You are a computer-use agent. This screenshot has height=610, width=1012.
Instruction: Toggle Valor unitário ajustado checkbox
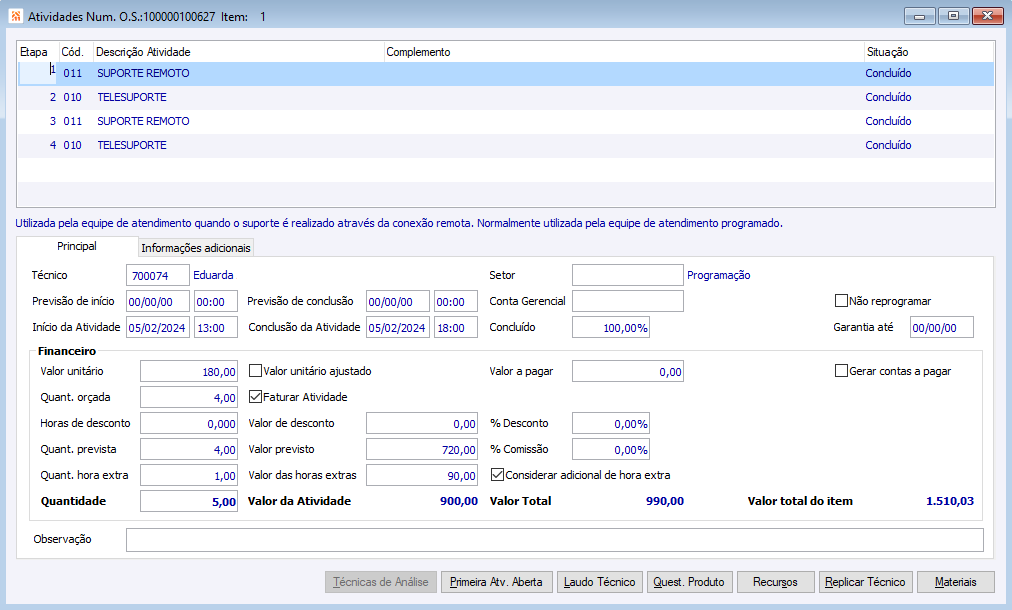255,371
